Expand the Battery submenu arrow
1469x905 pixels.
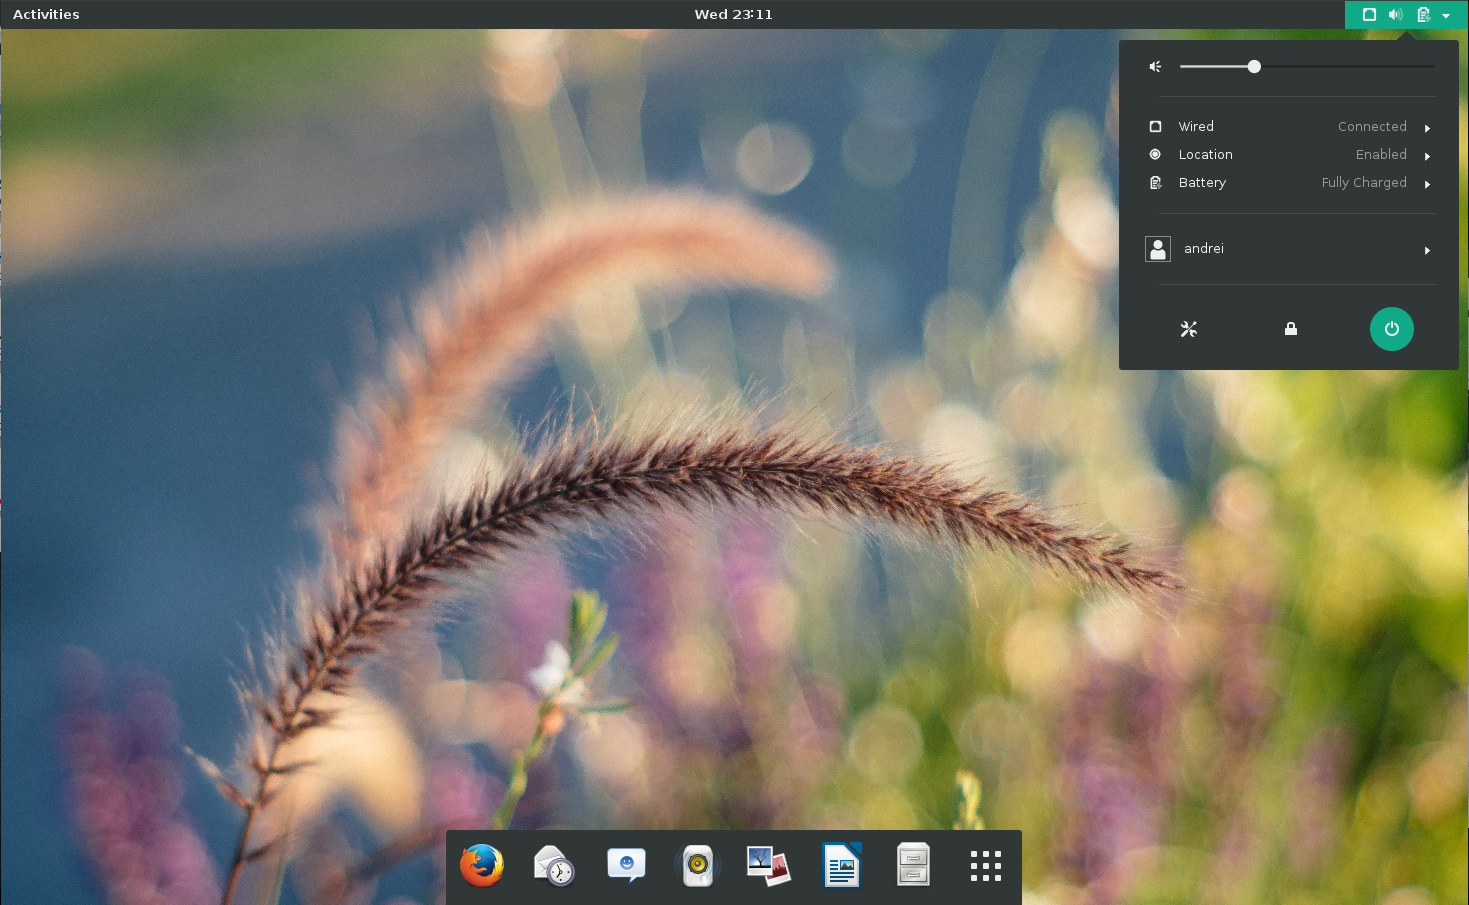click(x=1427, y=184)
